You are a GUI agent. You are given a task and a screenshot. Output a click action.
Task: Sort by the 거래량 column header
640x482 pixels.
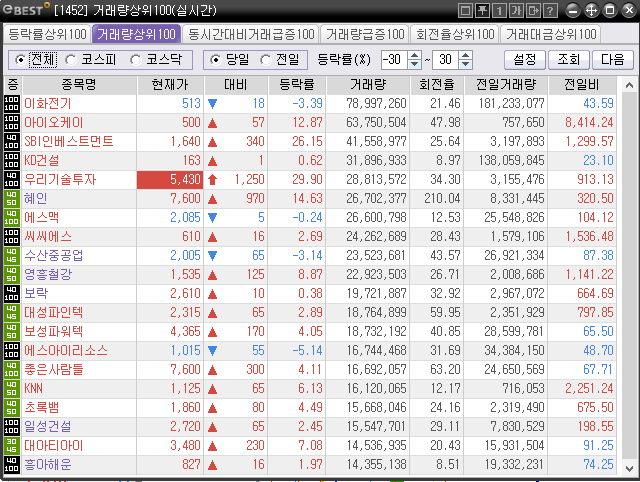coord(368,85)
